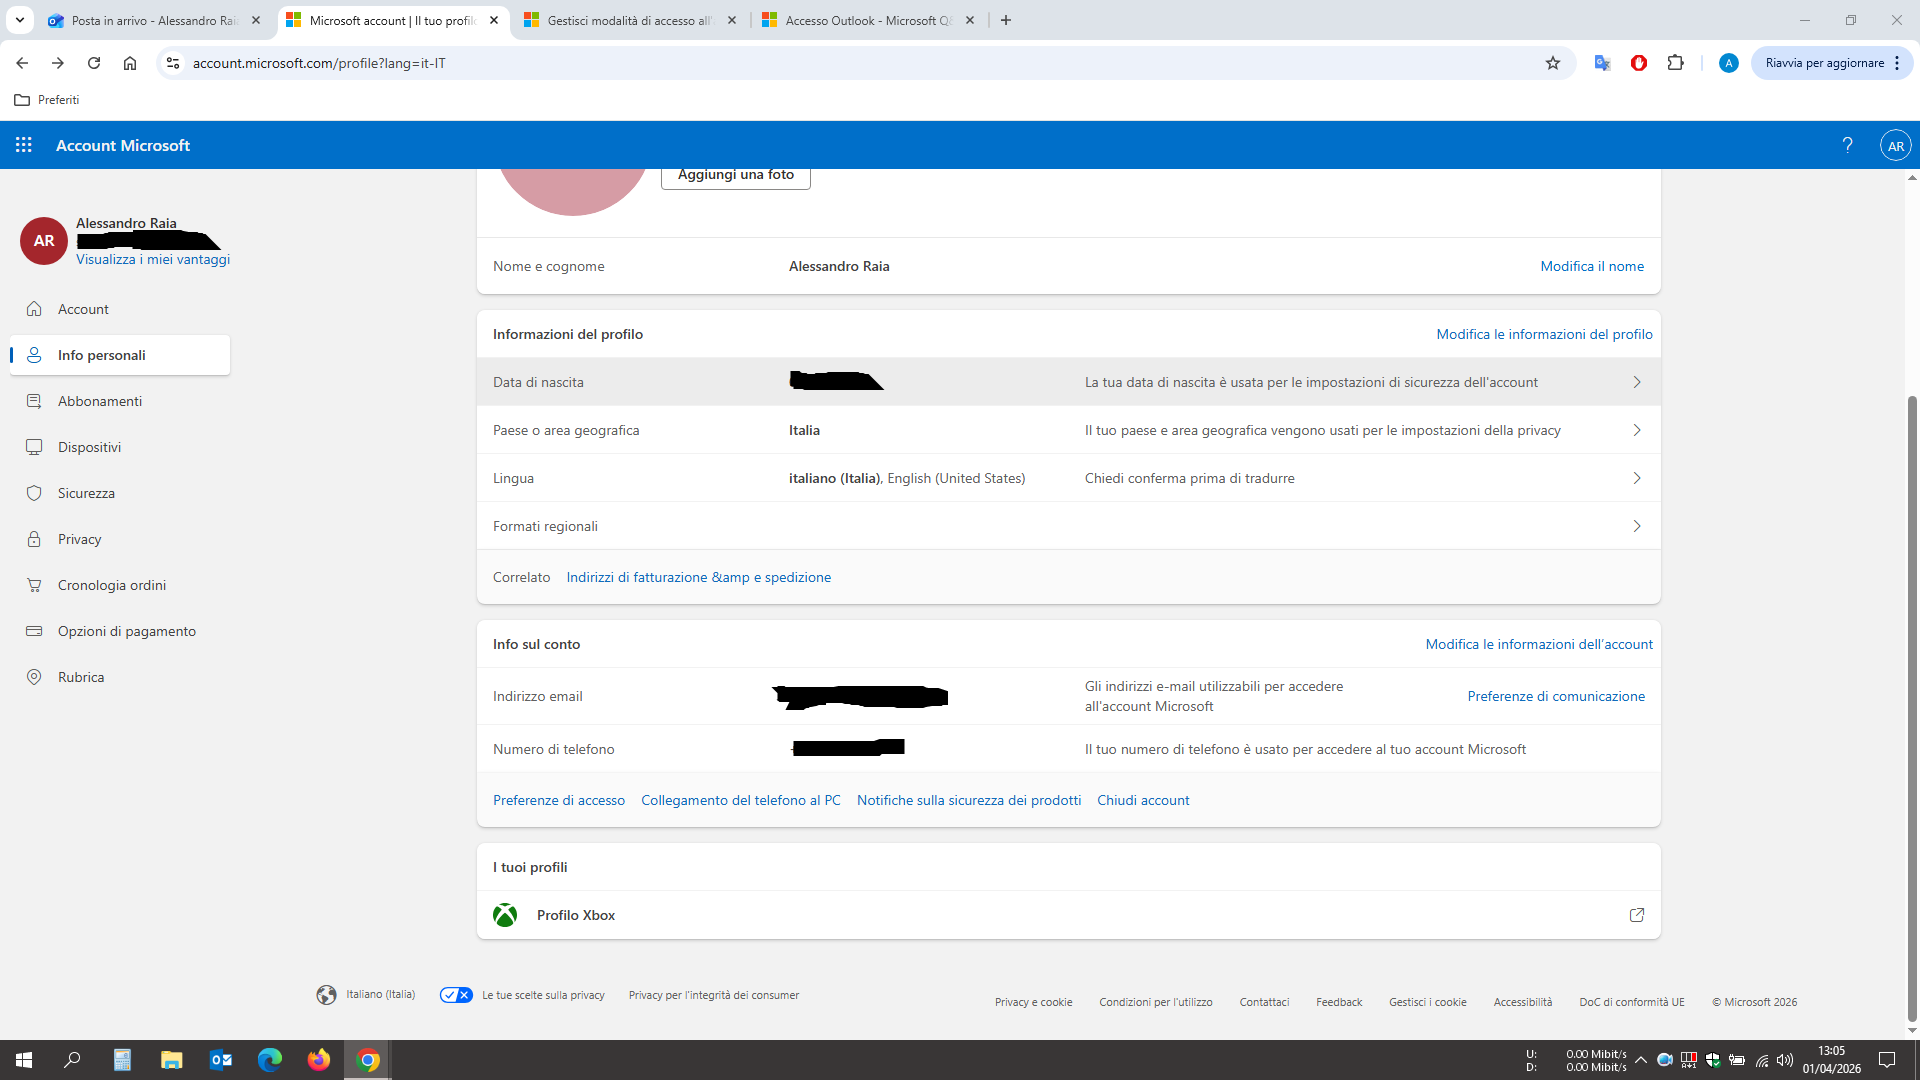Click the Chiudi account link
Image resolution: width=1920 pixels, height=1080 pixels.
point(1143,800)
